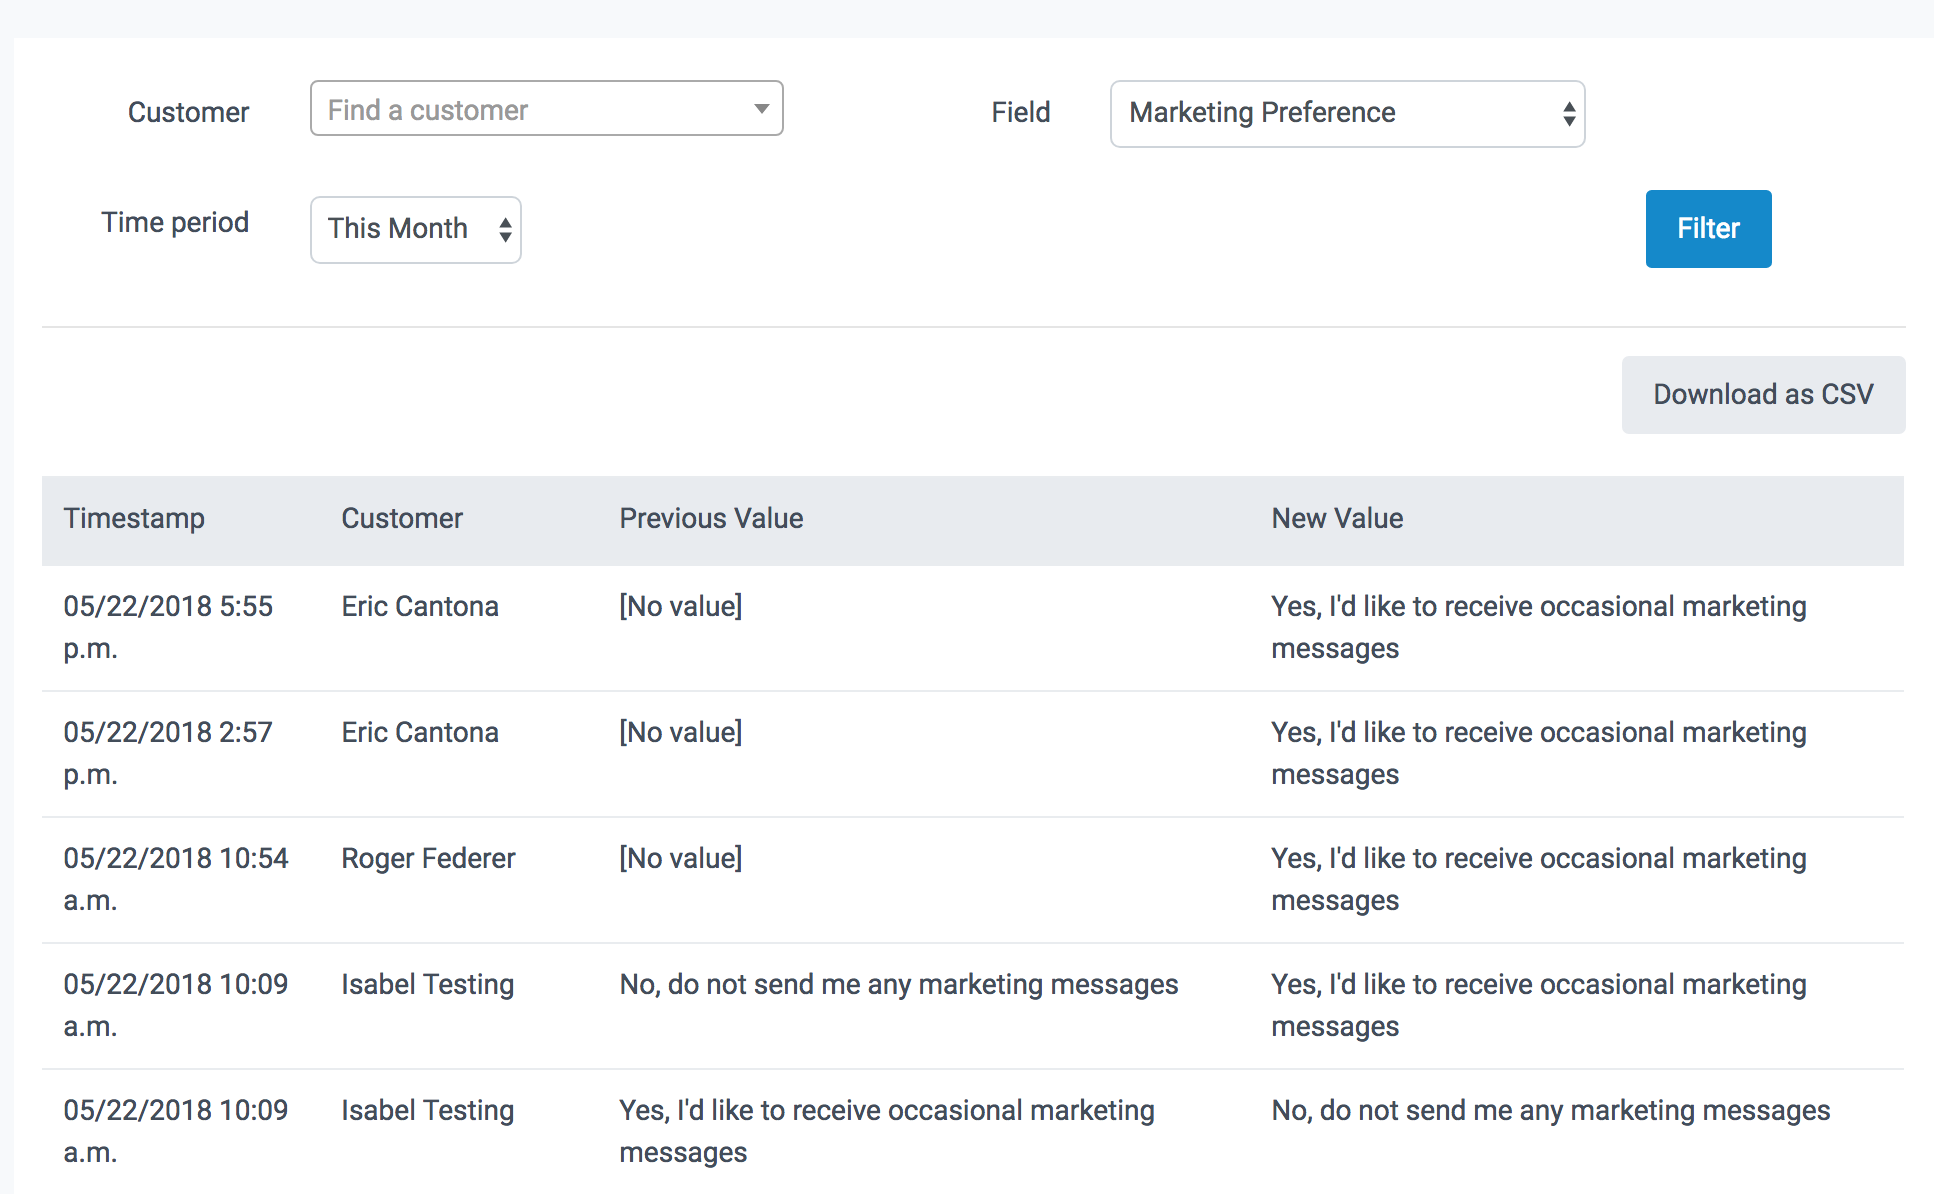Click Roger Federer customer name
Image resolution: width=1934 pixels, height=1194 pixels.
click(428, 858)
